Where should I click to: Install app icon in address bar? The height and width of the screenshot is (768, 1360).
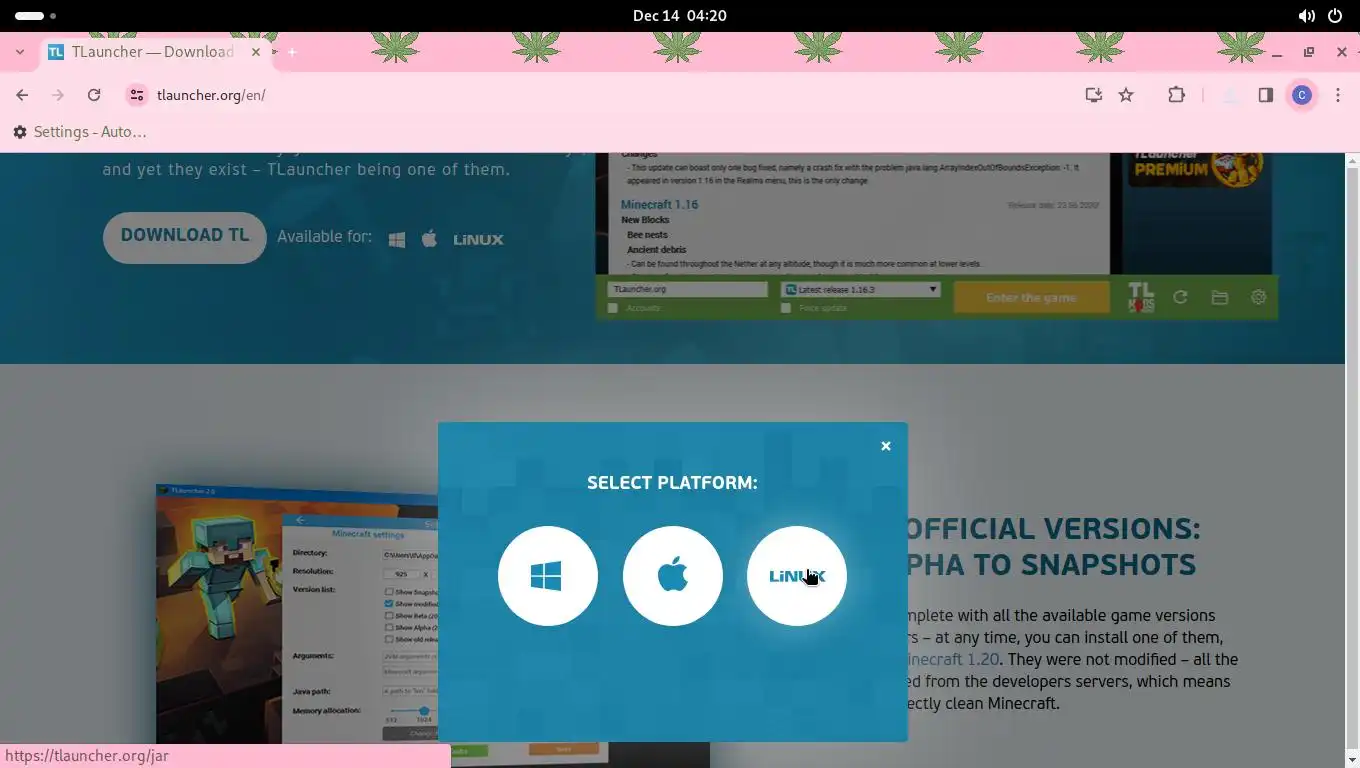click(1094, 95)
